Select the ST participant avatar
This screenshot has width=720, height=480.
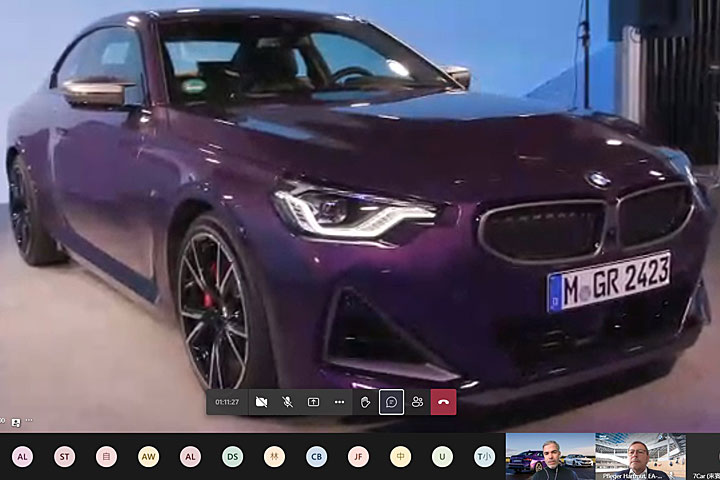[64, 457]
